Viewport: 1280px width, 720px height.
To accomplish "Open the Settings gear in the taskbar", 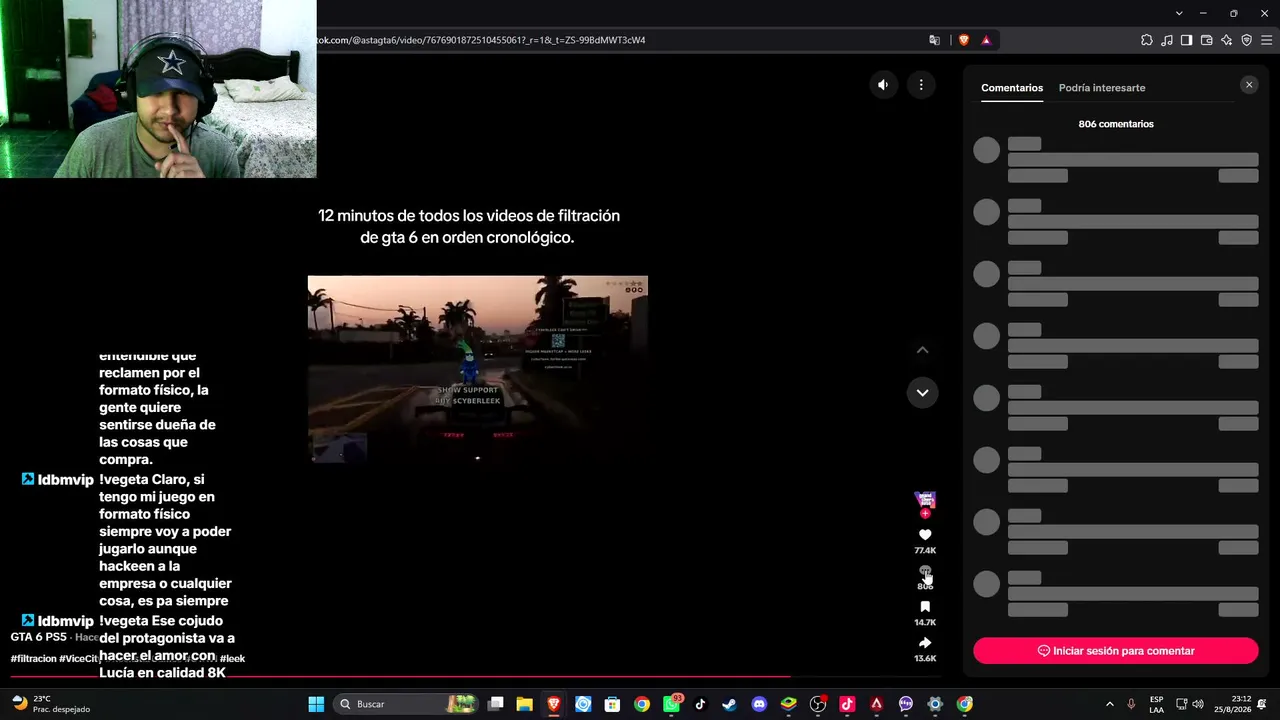I will pos(935,704).
